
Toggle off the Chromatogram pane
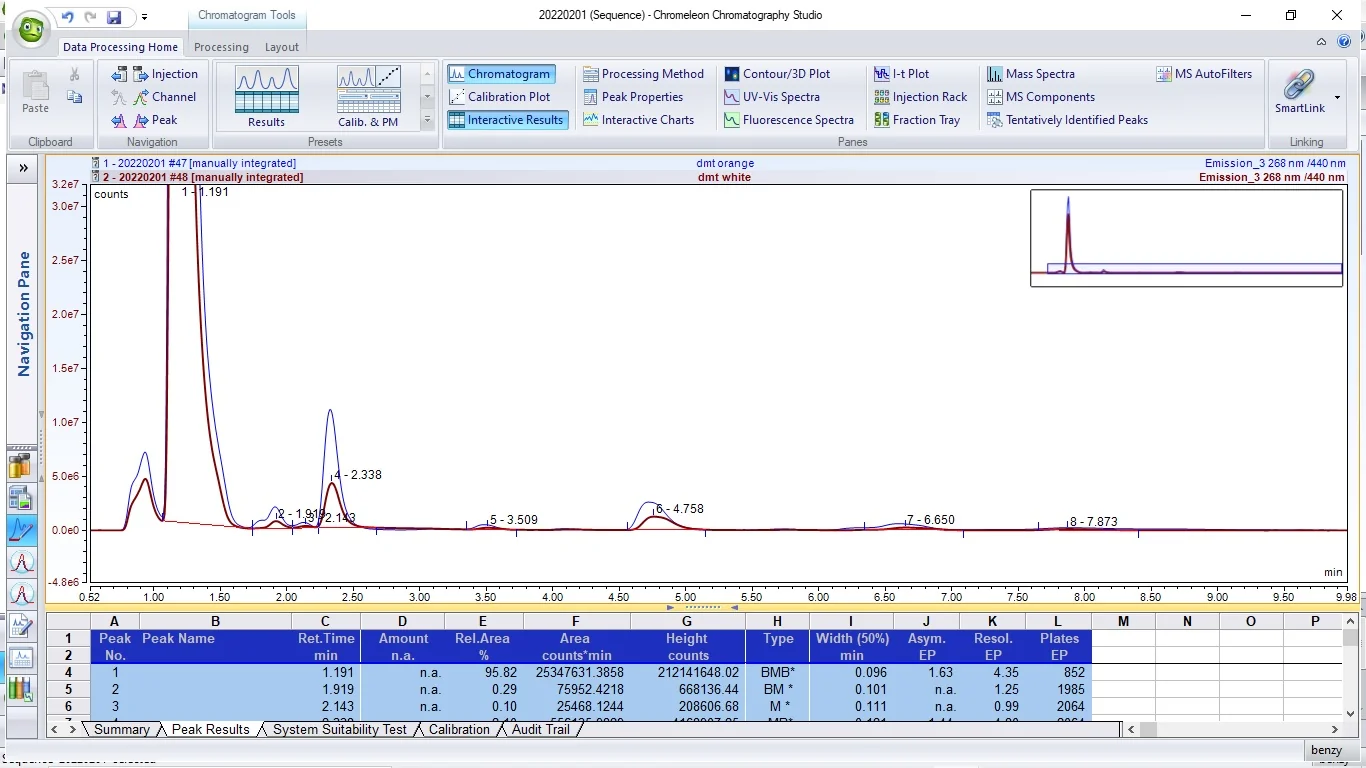click(500, 74)
